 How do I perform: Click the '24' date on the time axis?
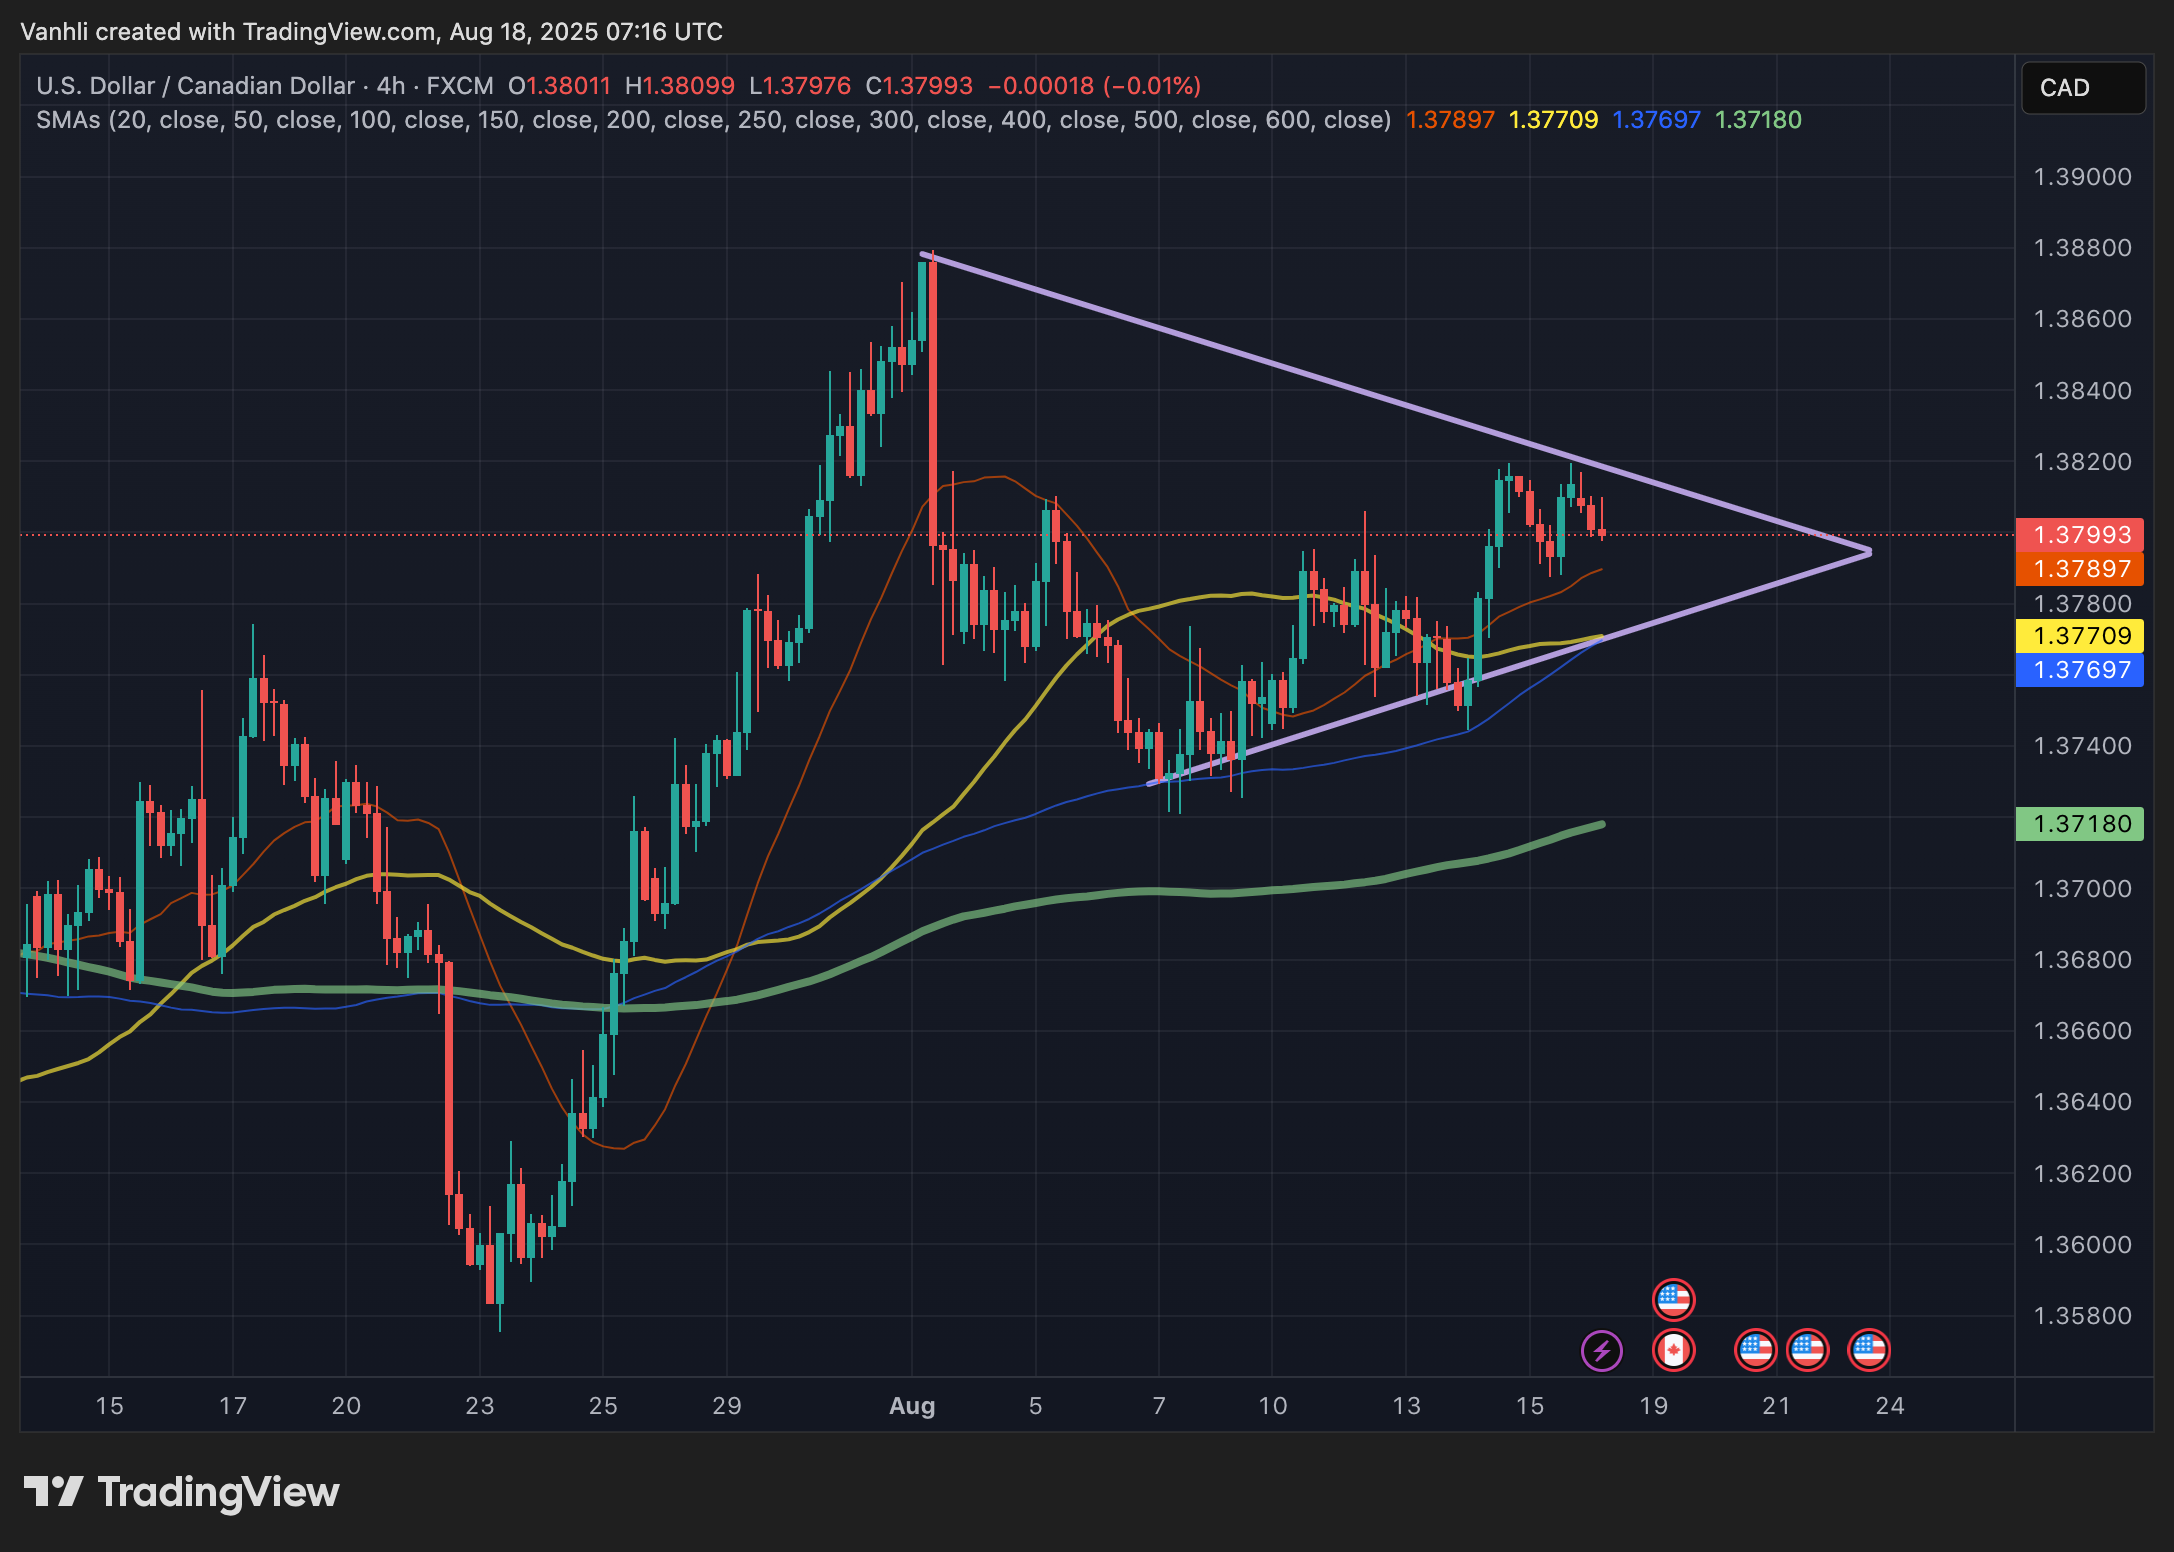click(x=1890, y=1406)
